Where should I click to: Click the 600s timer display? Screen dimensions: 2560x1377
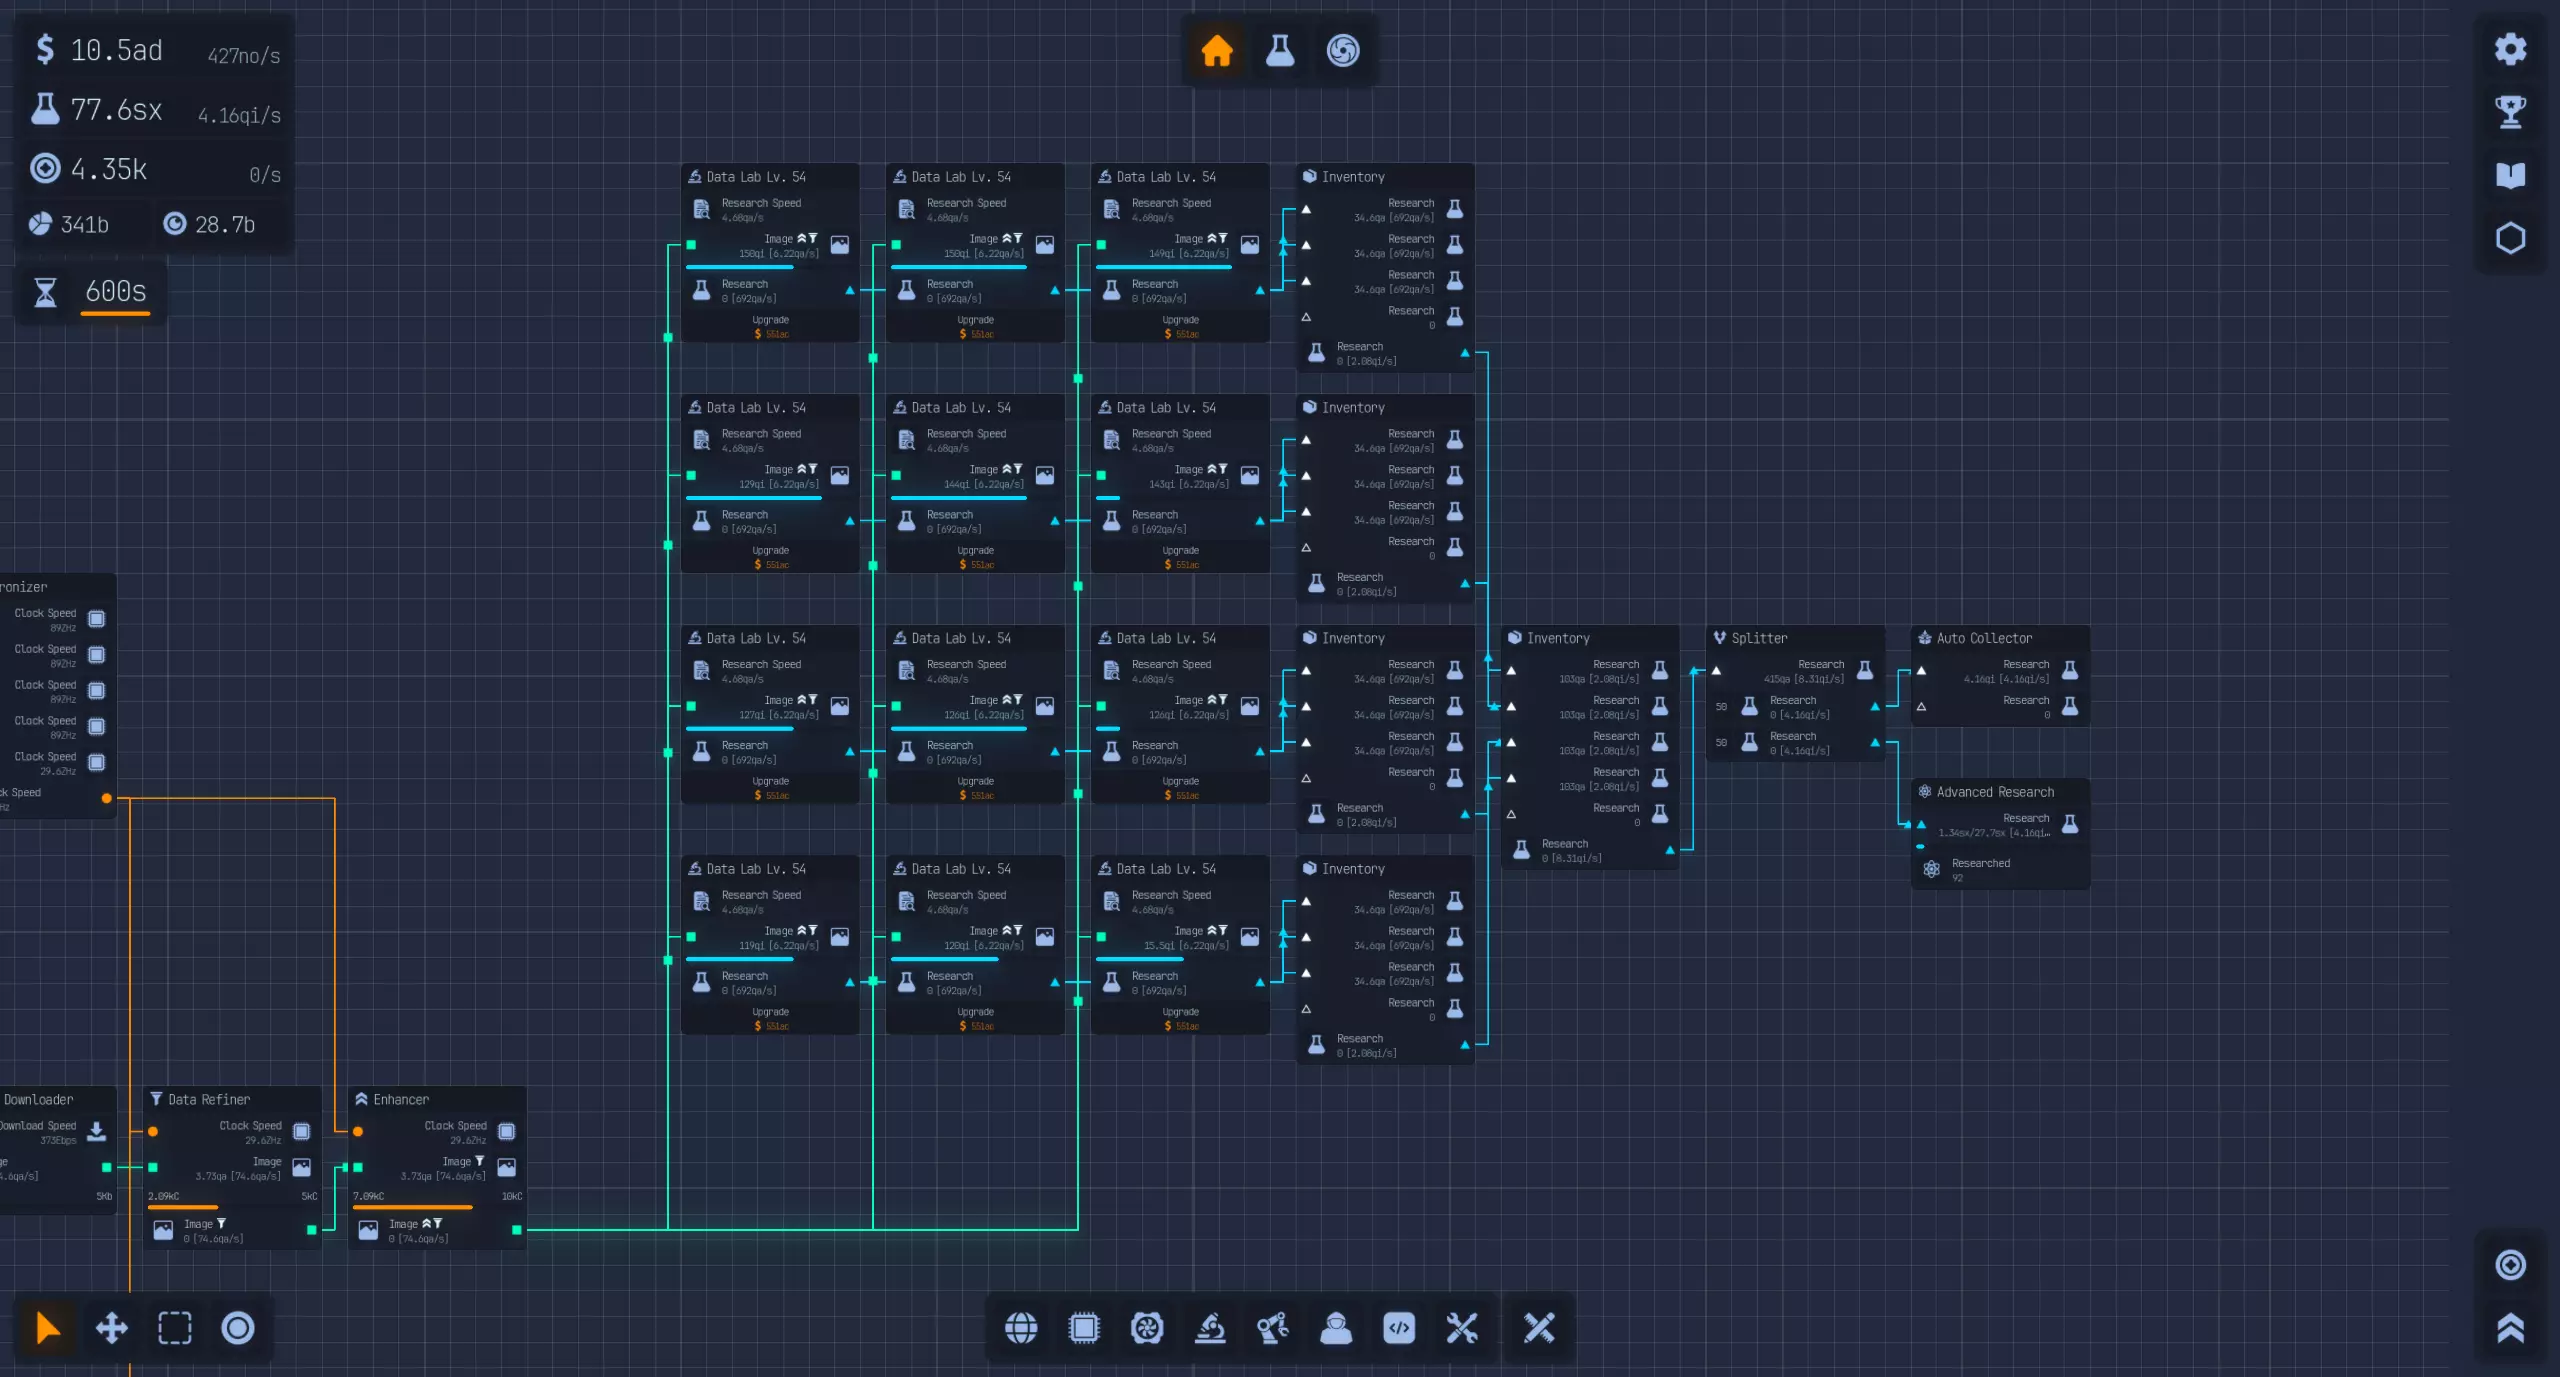[x=115, y=291]
